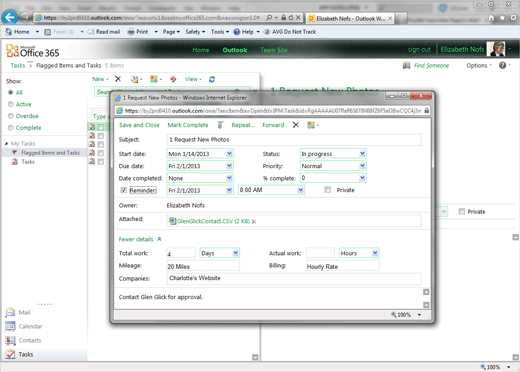Open categories icon in task list toolbar
Viewport: 520px width, 372px height.
click(x=155, y=79)
